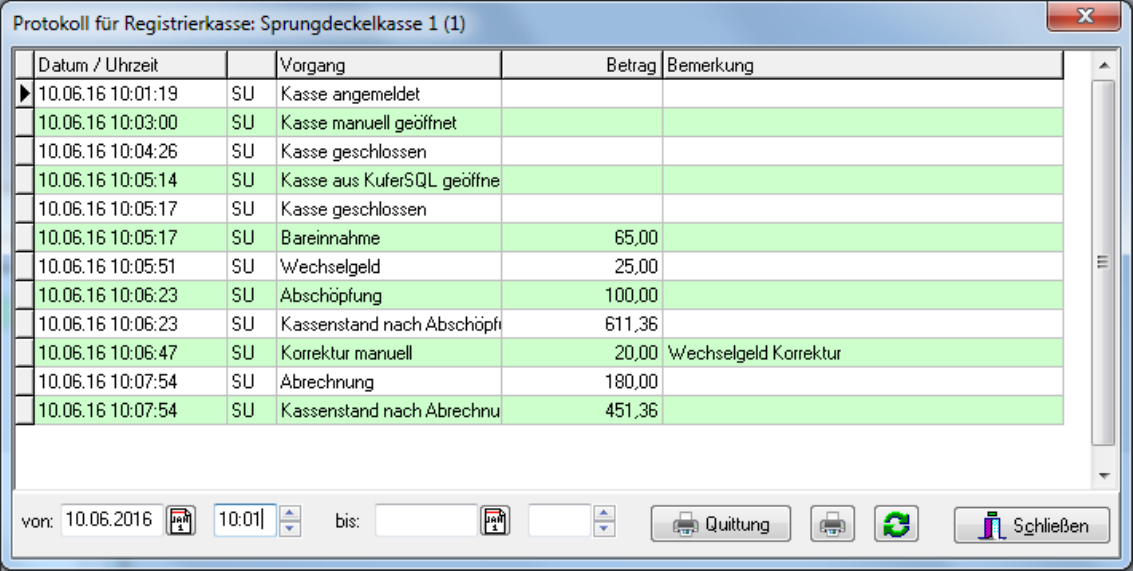Click the row selector of the 10:01:19 row
Screen dimensions: 1133x571
click(x=25, y=94)
